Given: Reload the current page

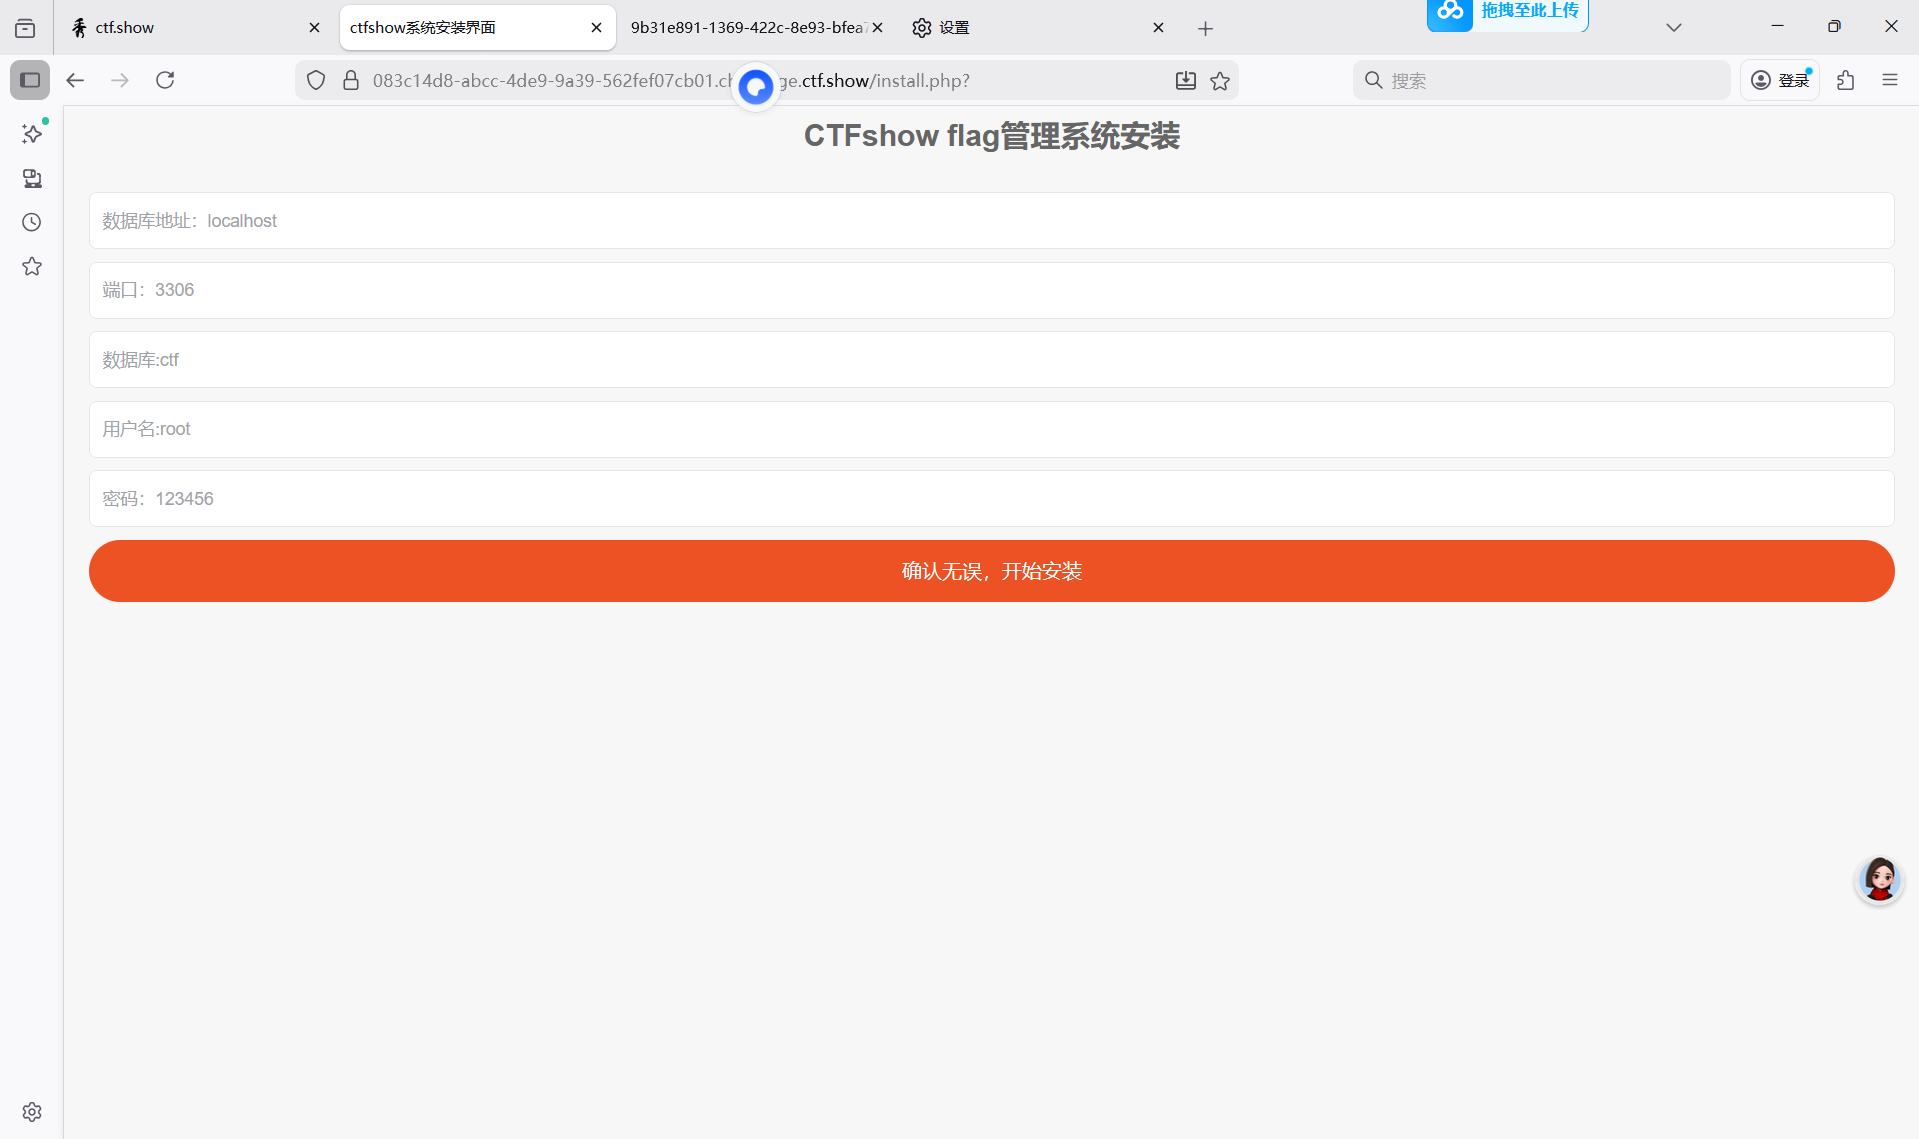Looking at the screenshot, I should (165, 80).
